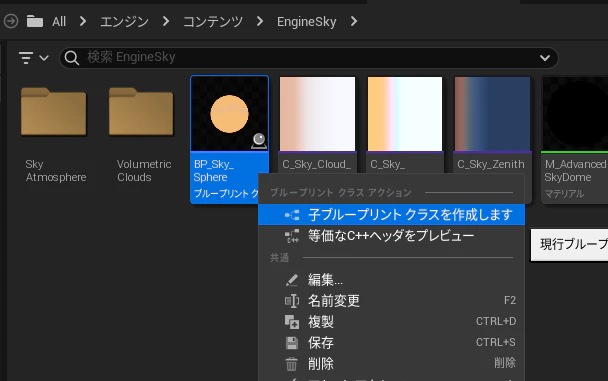Select the orange-white C_Sky_ curve thumbnail
The height and width of the screenshot is (381, 608).
[x=405, y=114]
